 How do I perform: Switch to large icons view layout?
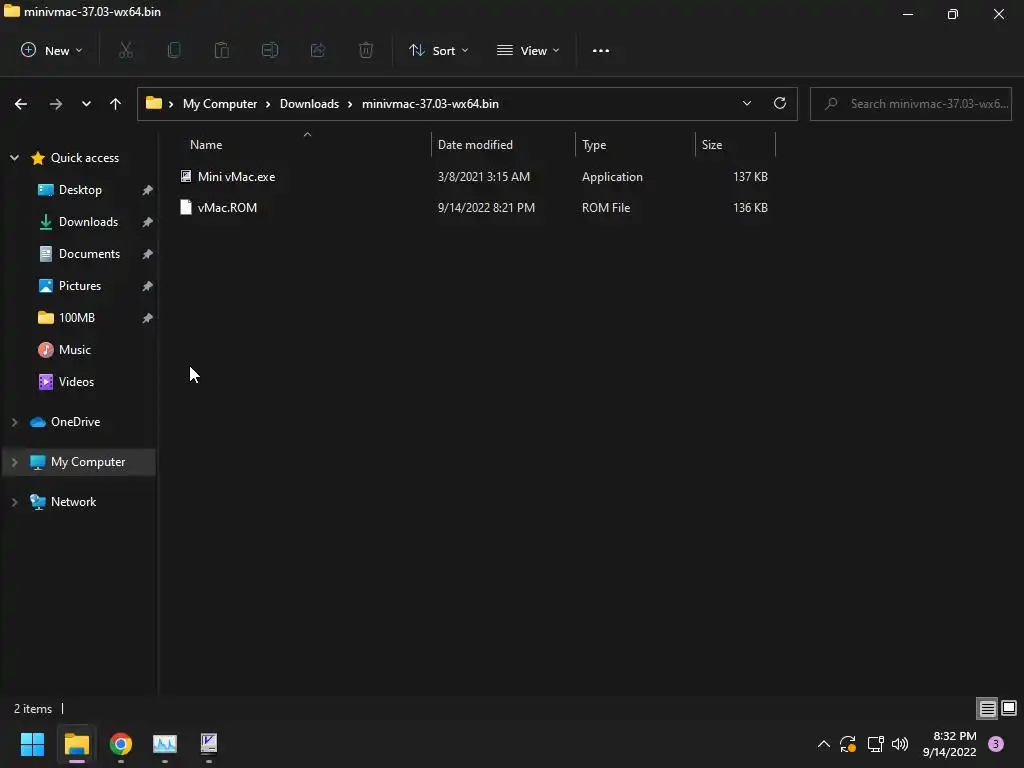1009,708
